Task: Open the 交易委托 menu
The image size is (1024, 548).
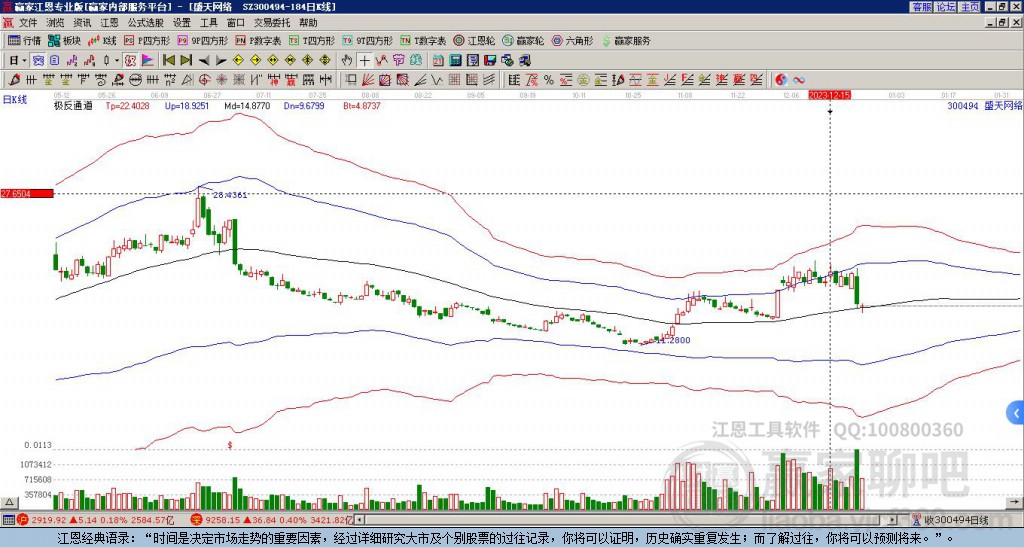Action: click(272, 23)
